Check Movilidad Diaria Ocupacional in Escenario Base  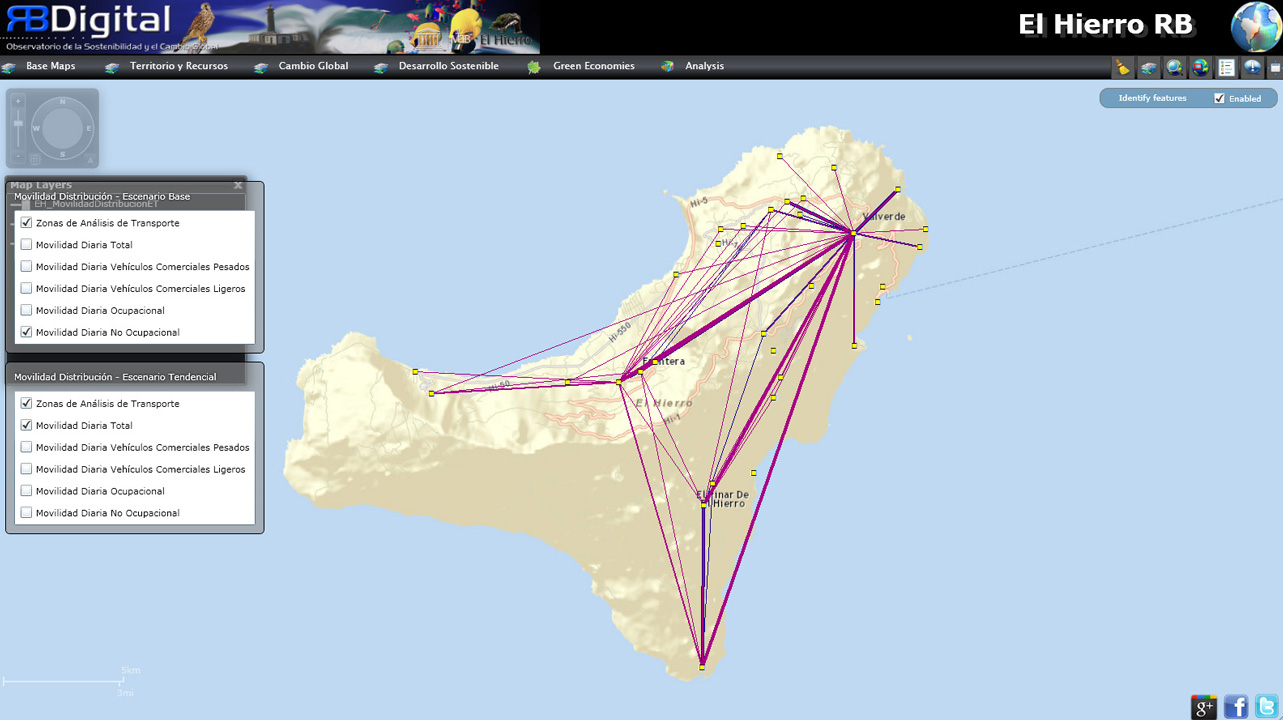pyautogui.click(x=26, y=310)
